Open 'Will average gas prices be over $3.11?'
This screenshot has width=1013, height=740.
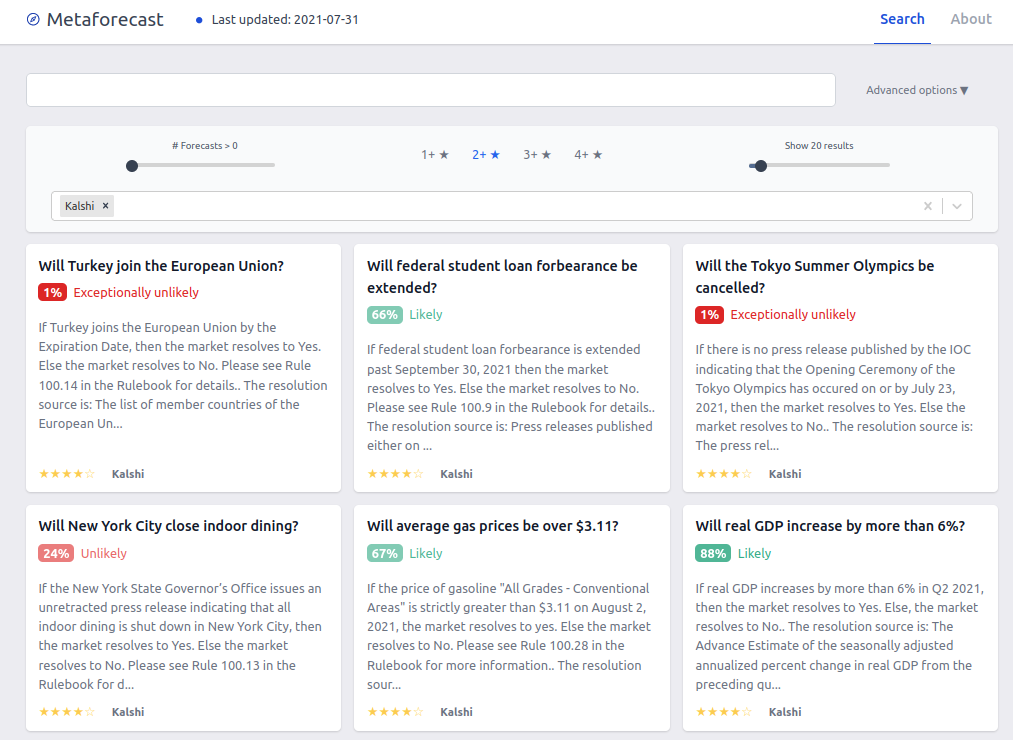492,526
